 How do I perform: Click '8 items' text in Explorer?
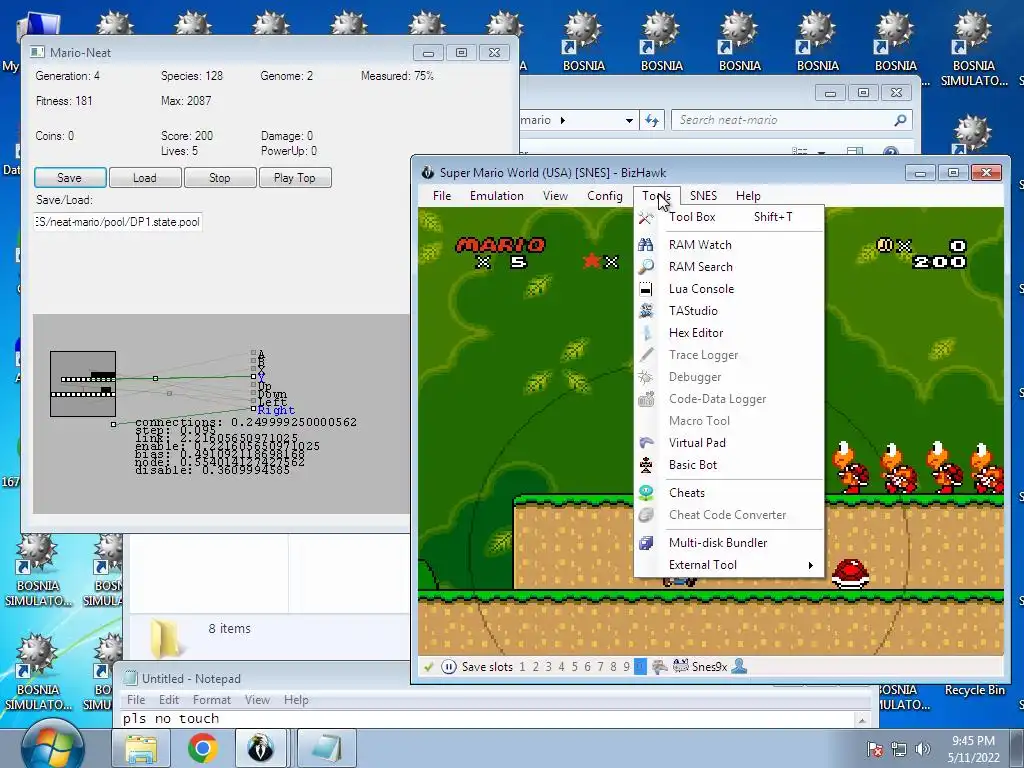[x=230, y=629]
